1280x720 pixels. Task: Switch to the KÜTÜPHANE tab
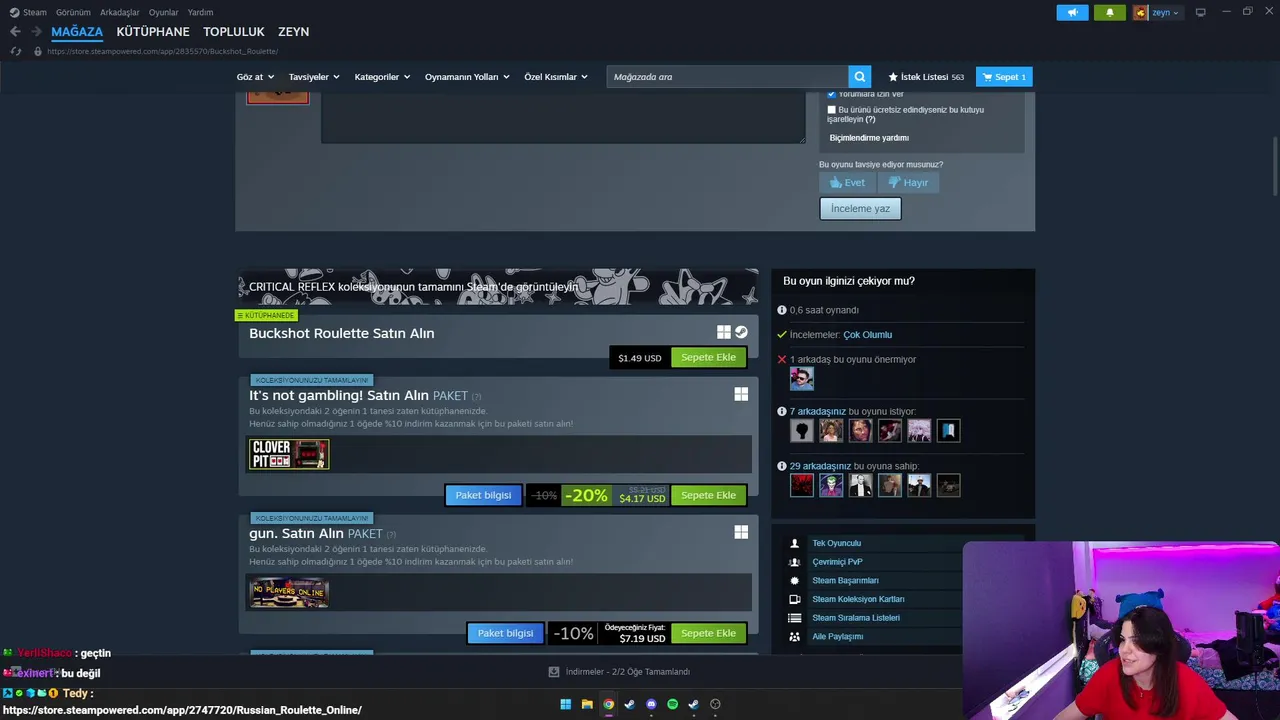(153, 32)
